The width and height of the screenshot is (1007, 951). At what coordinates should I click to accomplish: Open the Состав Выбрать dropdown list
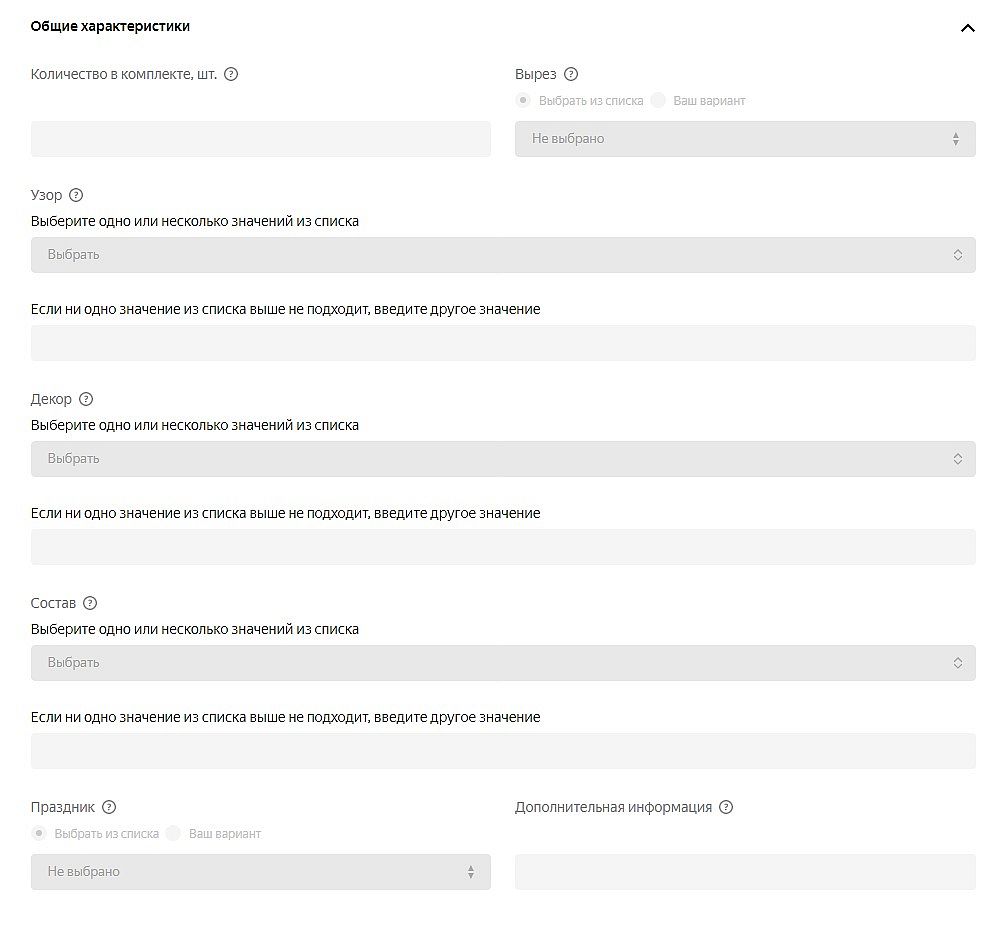[503, 663]
